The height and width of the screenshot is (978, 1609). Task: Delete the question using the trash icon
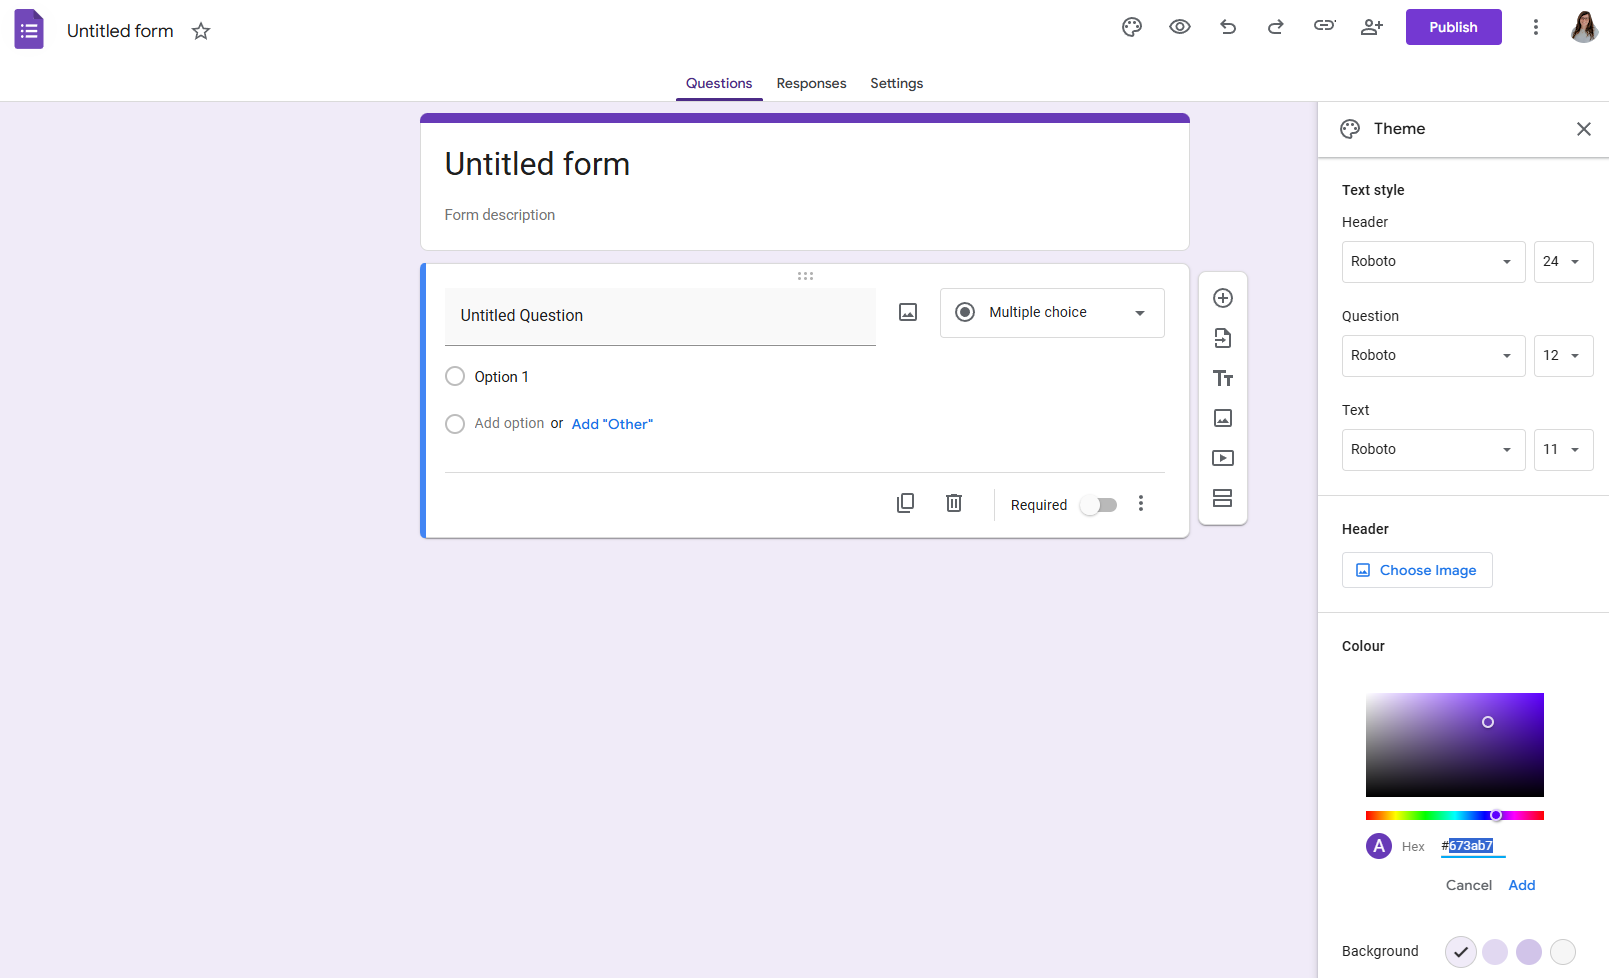click(953, 503)
